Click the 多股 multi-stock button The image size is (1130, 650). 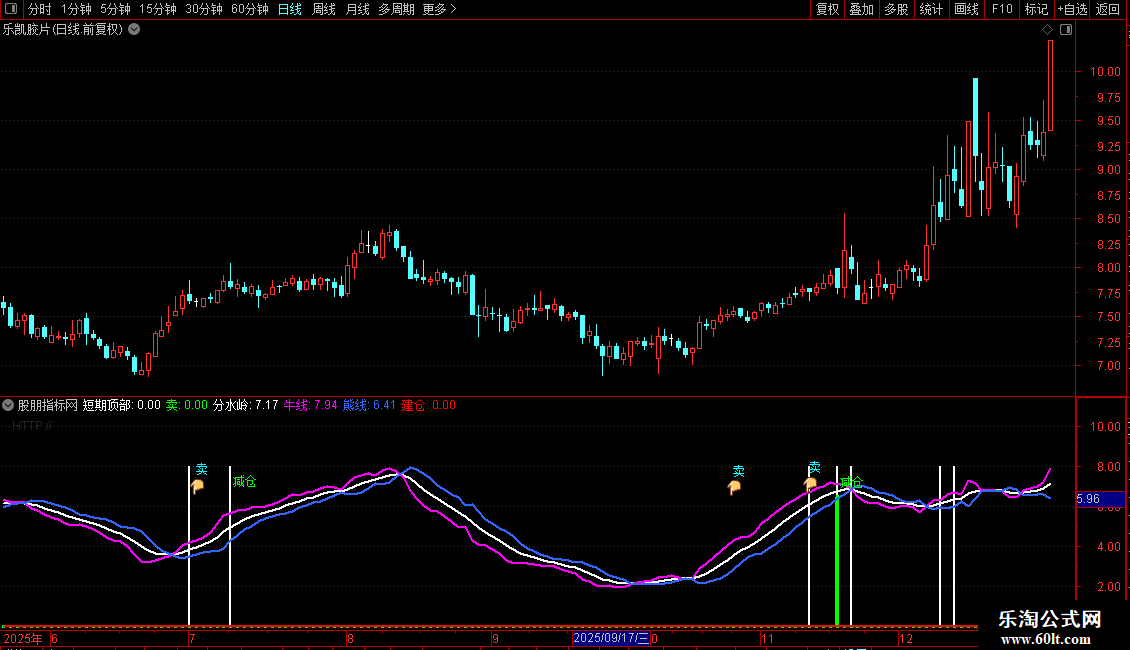point(897,9)
